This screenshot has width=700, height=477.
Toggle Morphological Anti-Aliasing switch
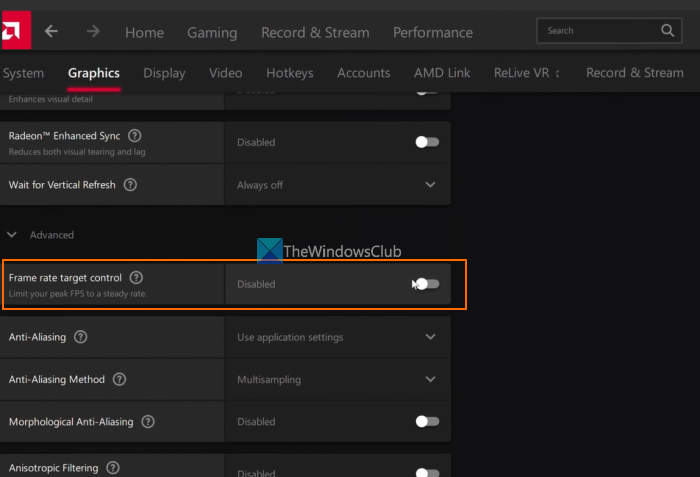click(x=427, y=421)
